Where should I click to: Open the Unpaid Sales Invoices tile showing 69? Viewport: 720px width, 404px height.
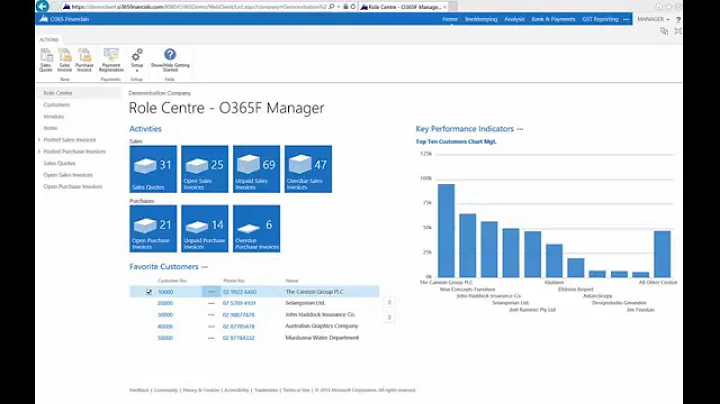pos(256,169)
